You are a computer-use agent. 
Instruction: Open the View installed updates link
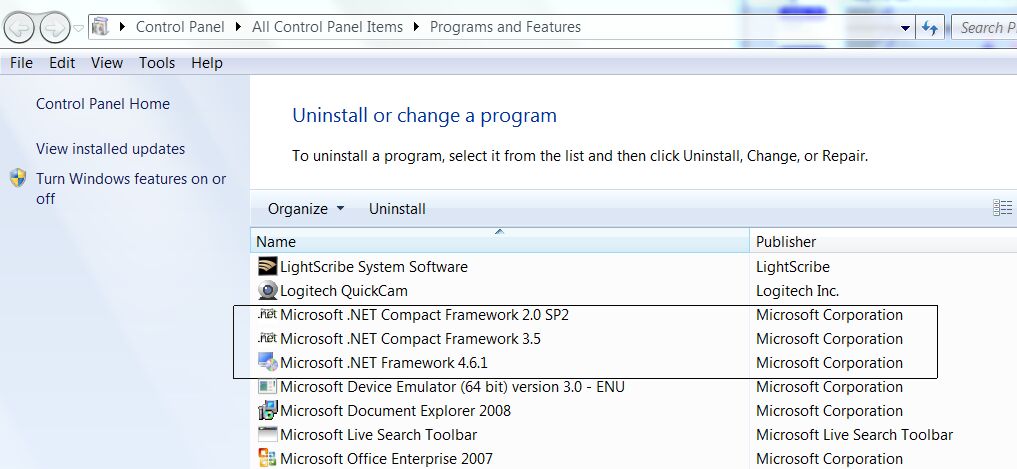(111, 149)
